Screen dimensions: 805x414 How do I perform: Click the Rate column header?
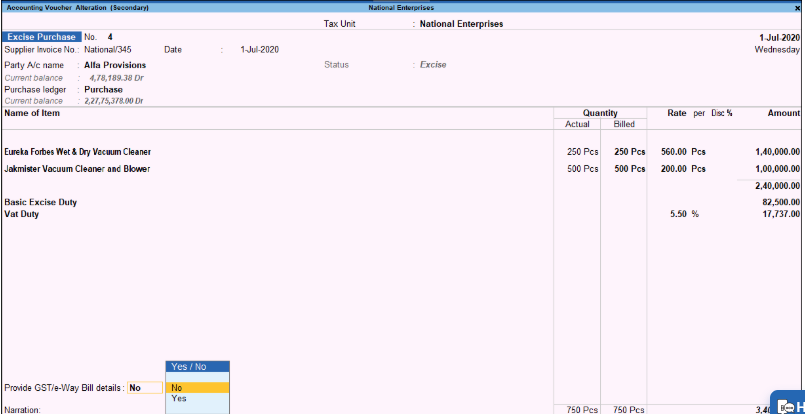click(677, 113)
